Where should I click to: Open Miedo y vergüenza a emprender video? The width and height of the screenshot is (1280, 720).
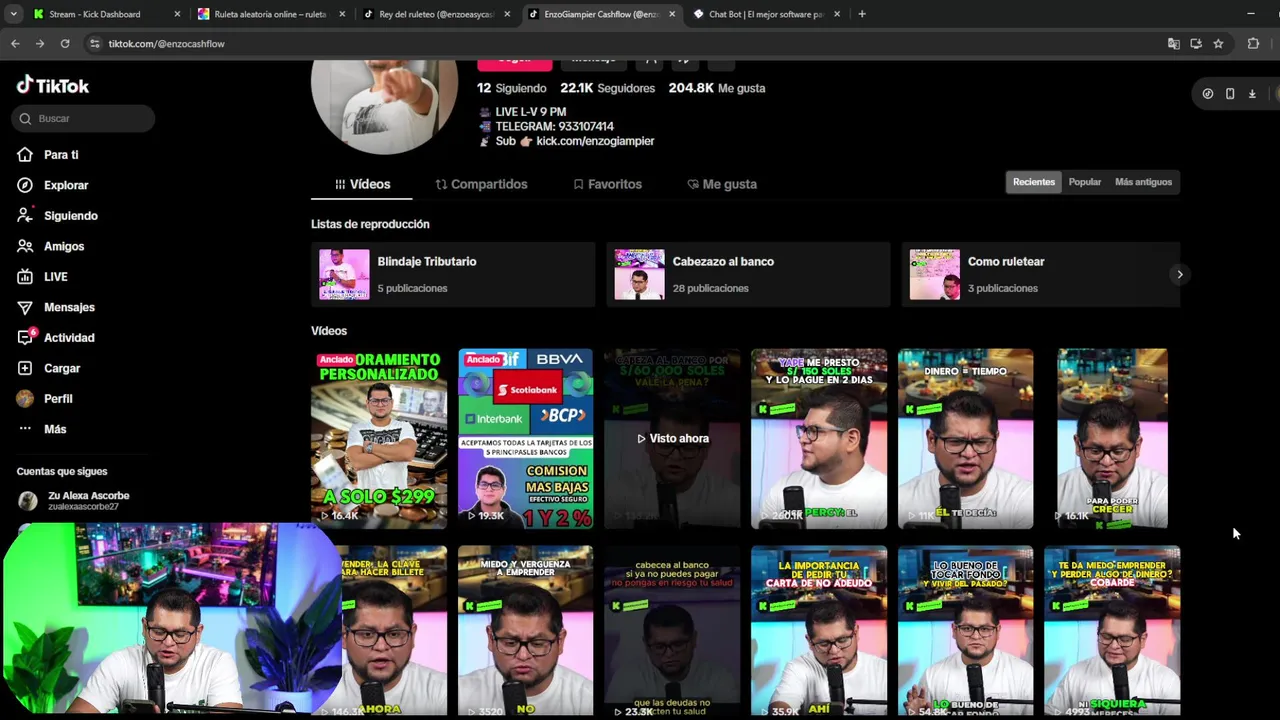point(525,631)
